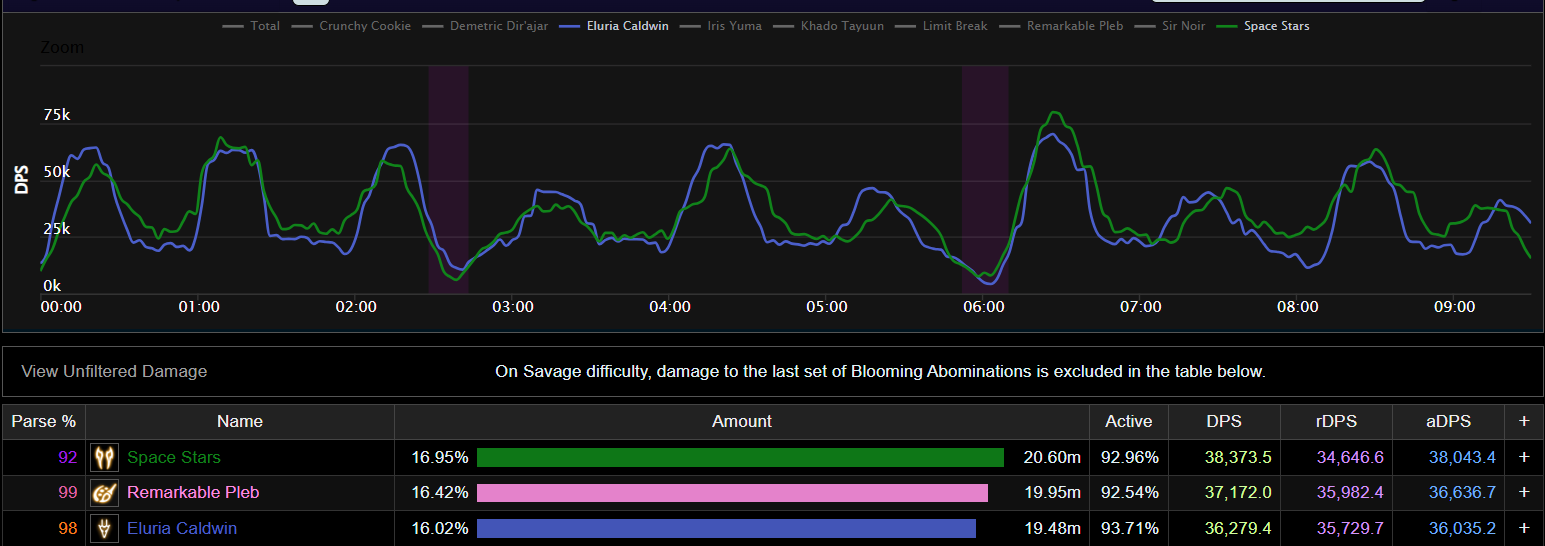Click second shaded downtime band near 06:00
This screenshot has height=546, width=1545.
coord(985,179)
